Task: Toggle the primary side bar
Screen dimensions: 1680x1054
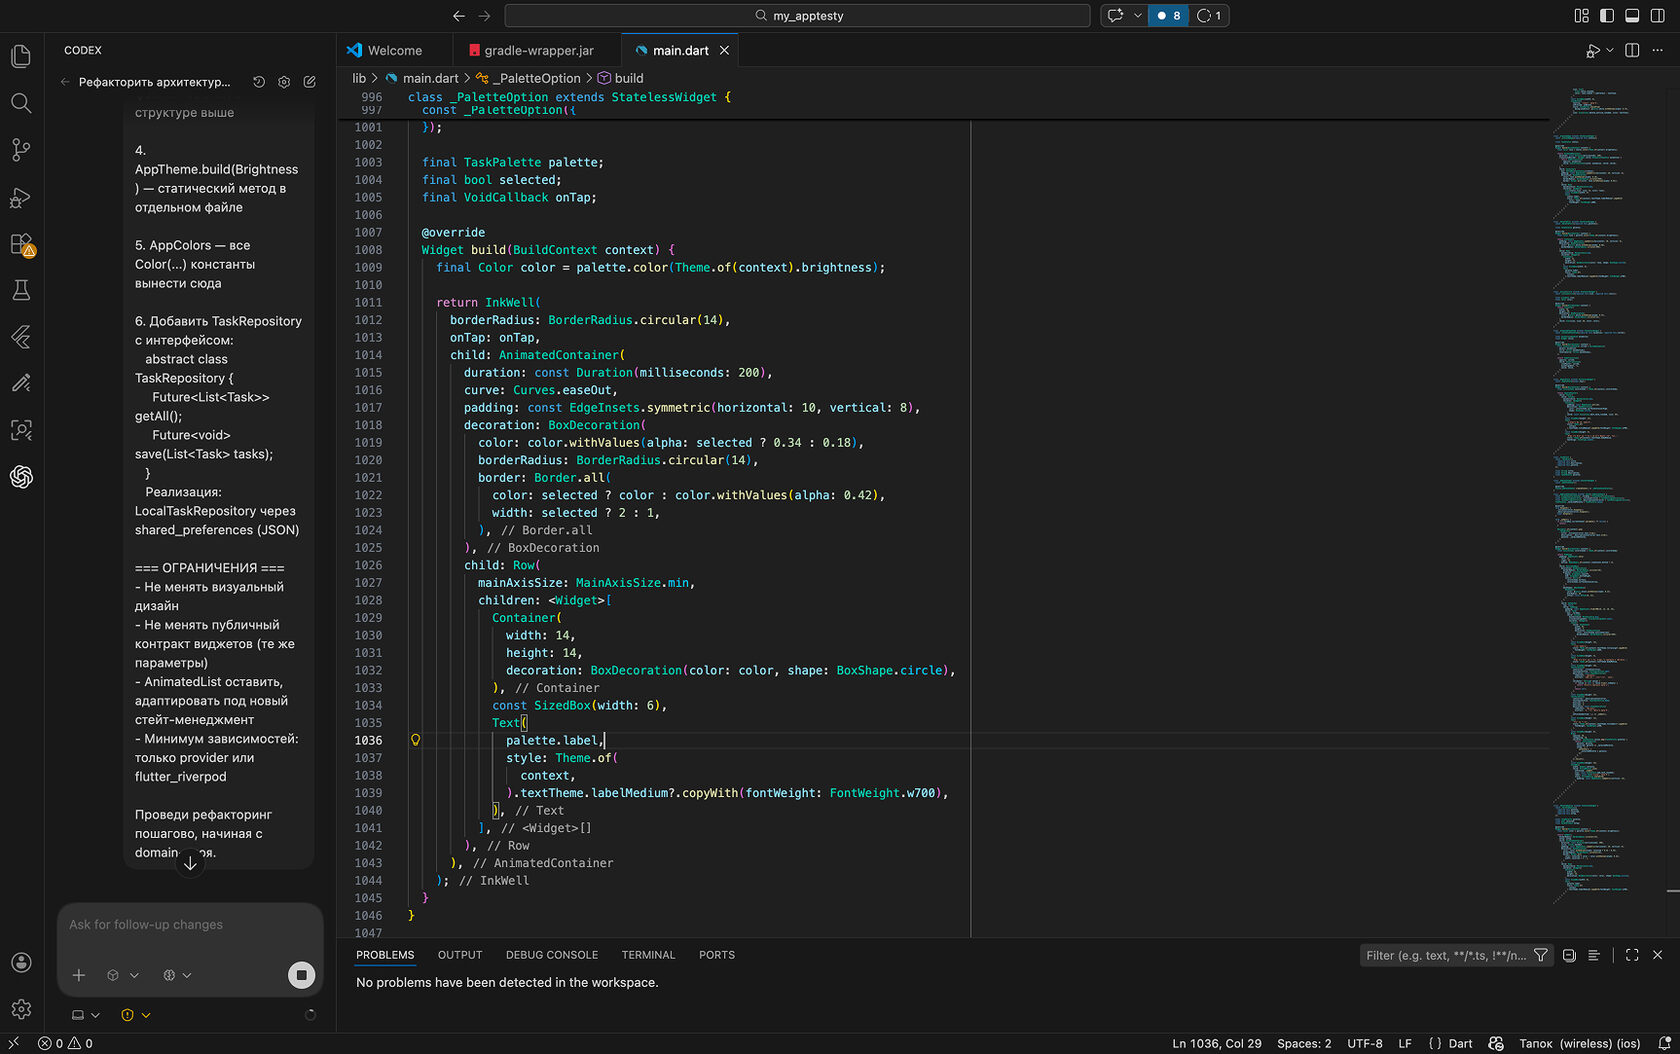Action: click(x=1607, y=15)
